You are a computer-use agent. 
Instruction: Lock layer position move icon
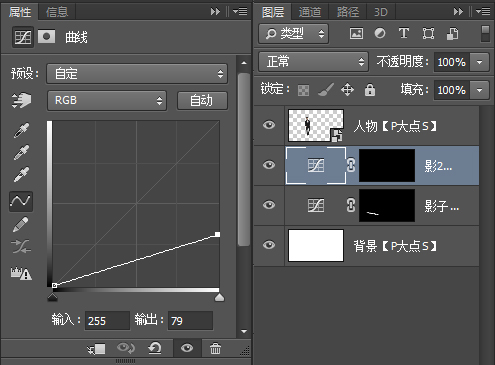click(347, 90)
